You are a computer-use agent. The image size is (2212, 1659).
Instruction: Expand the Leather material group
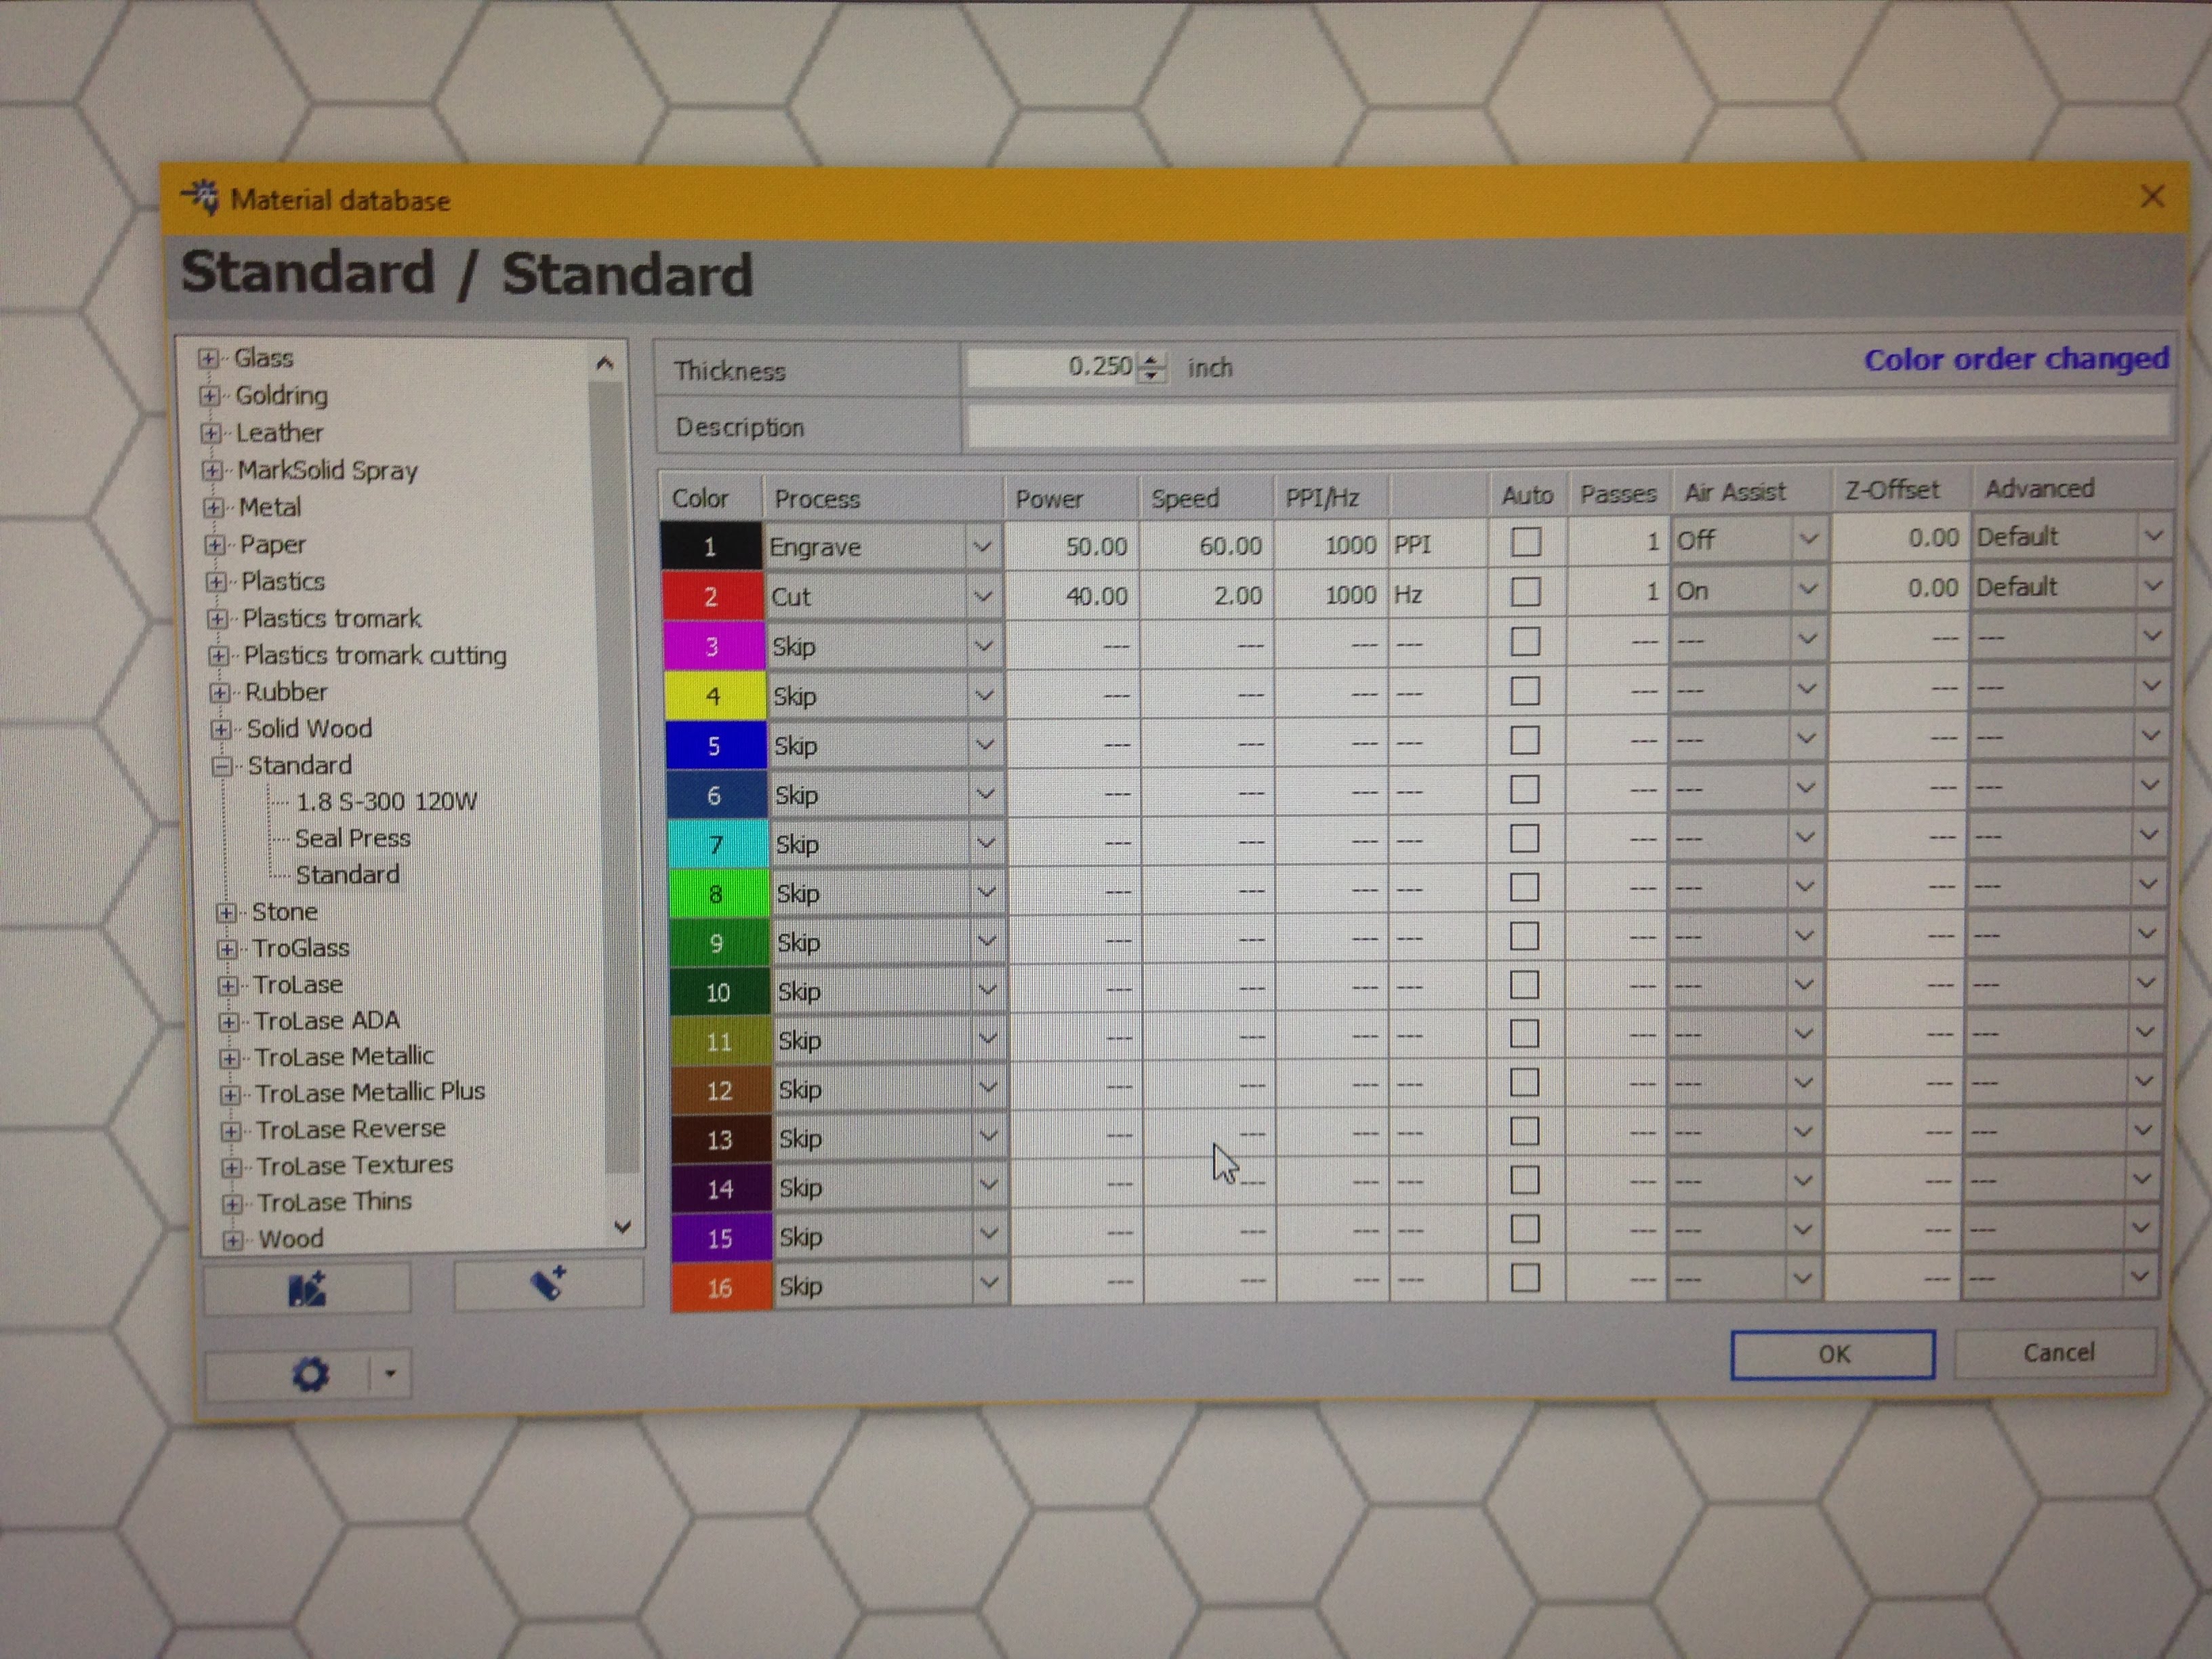(x=211, y=433)
